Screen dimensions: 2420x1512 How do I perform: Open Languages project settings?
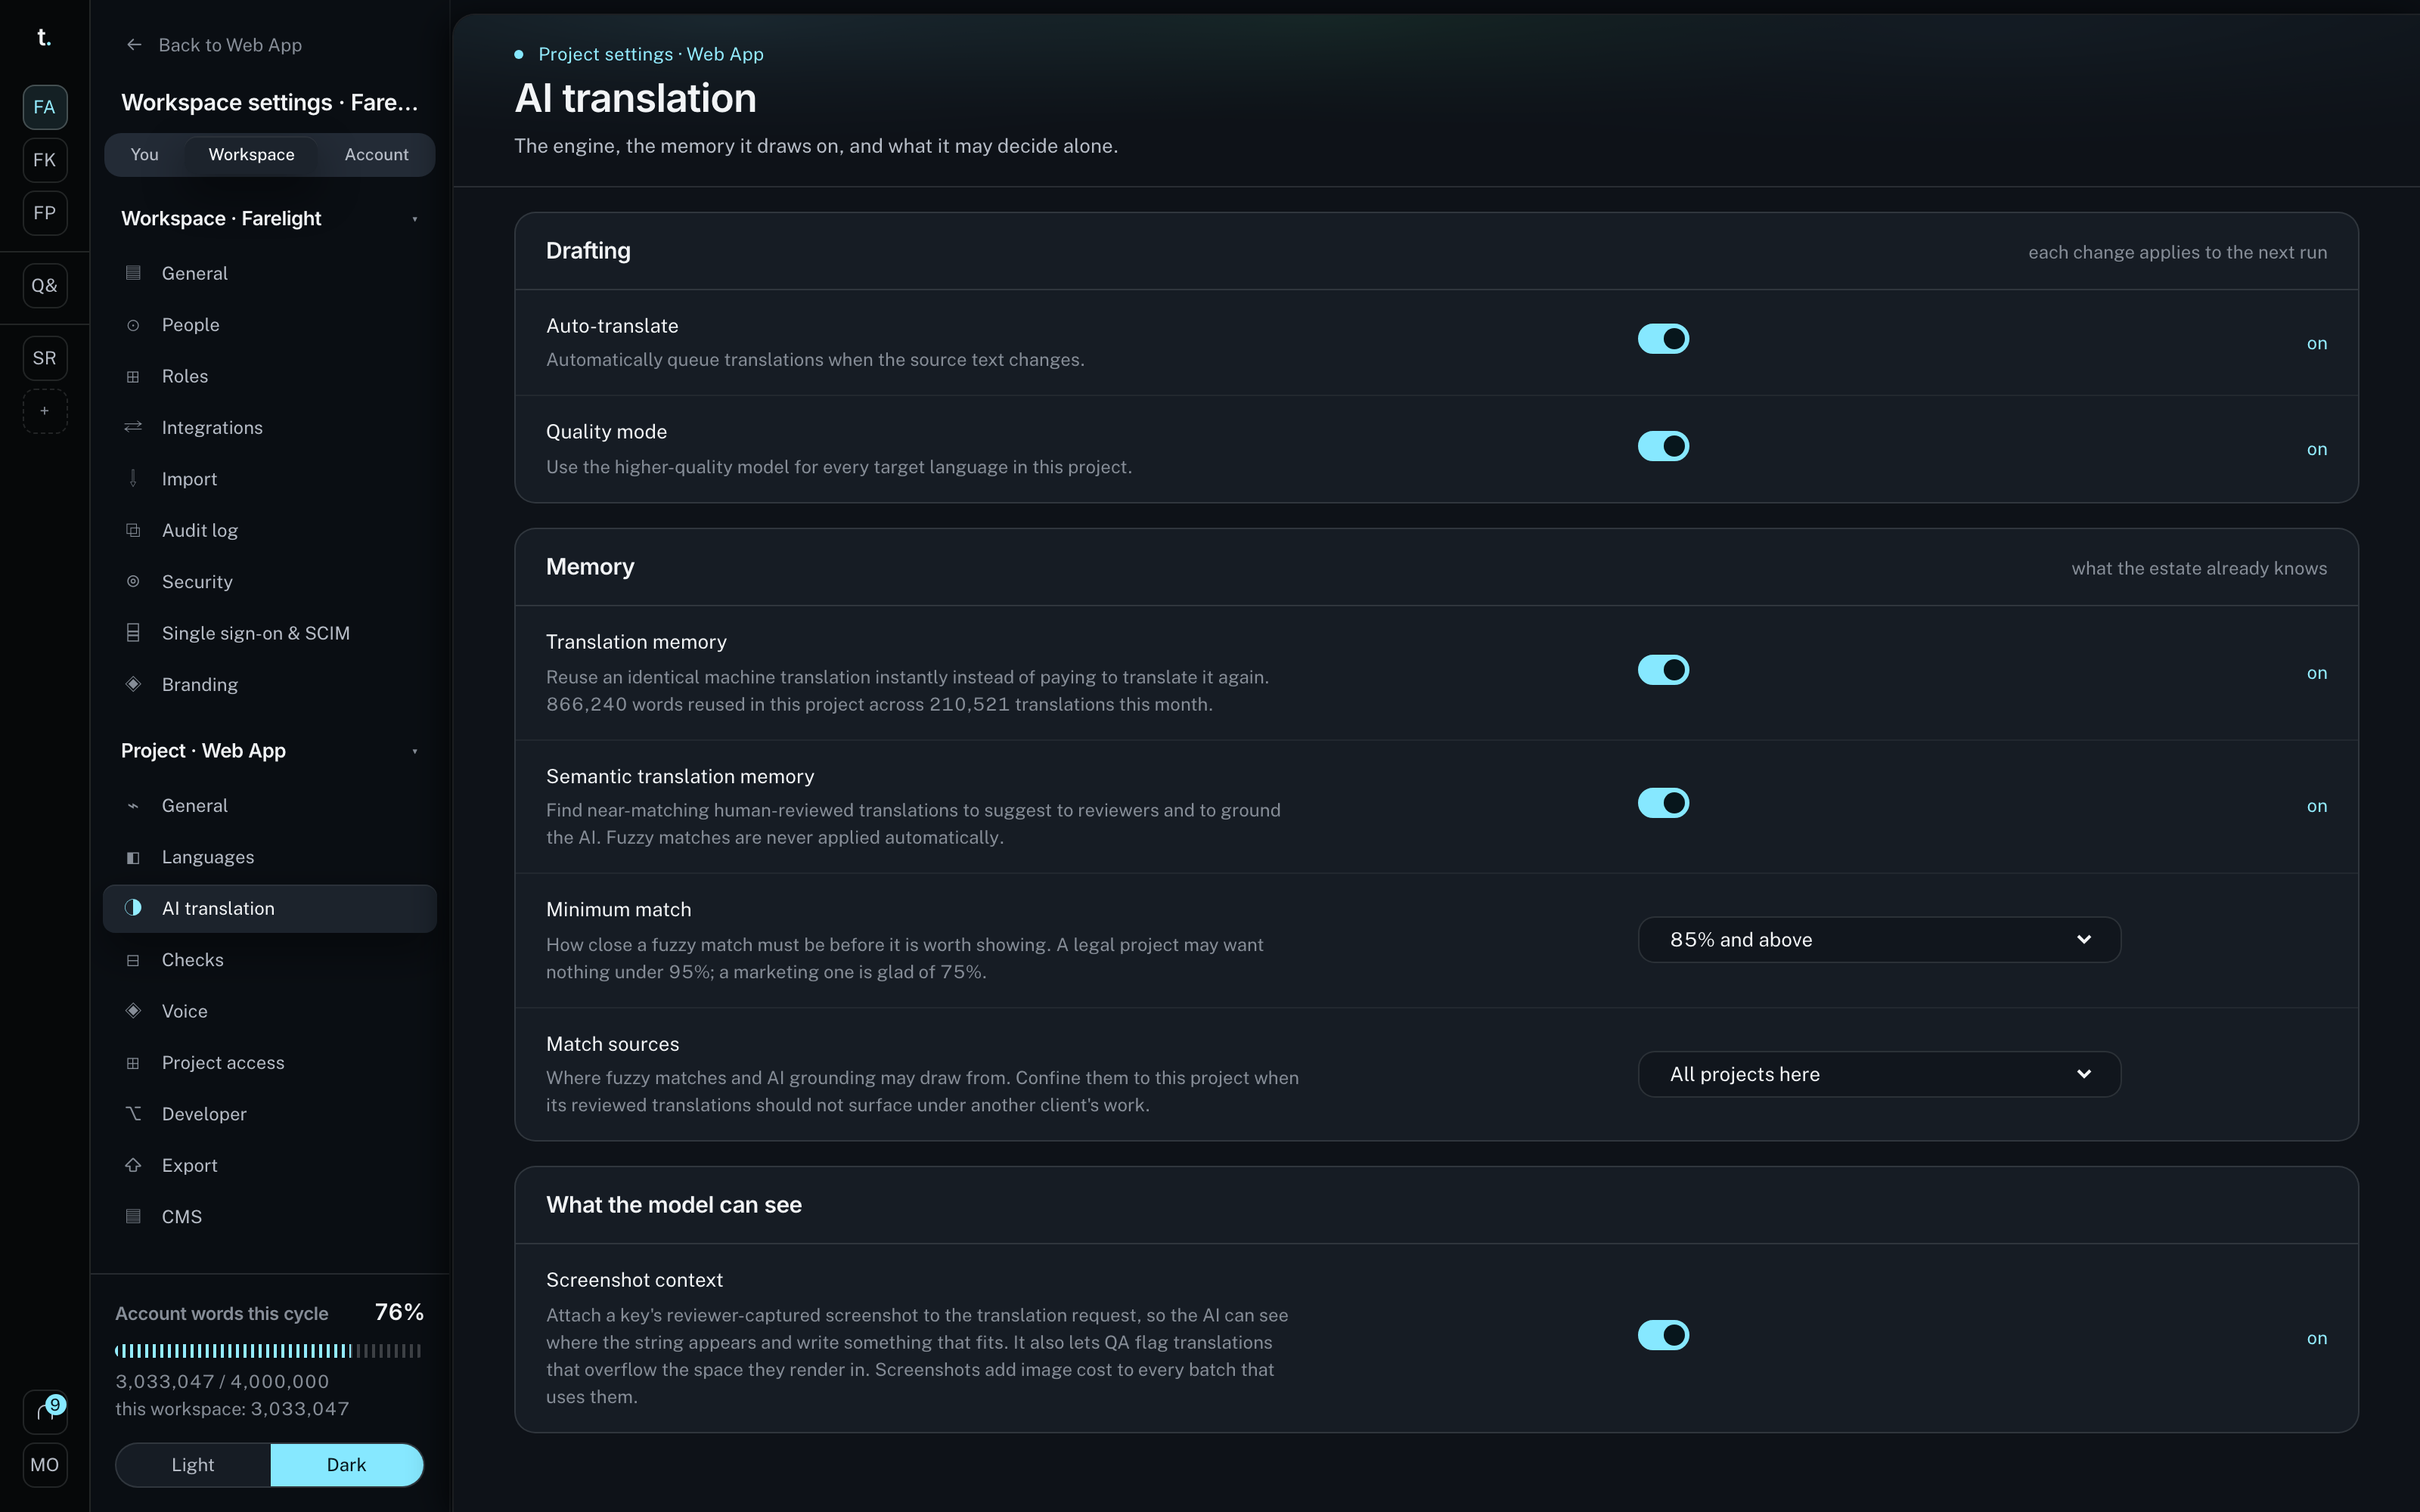coord(269,857)
